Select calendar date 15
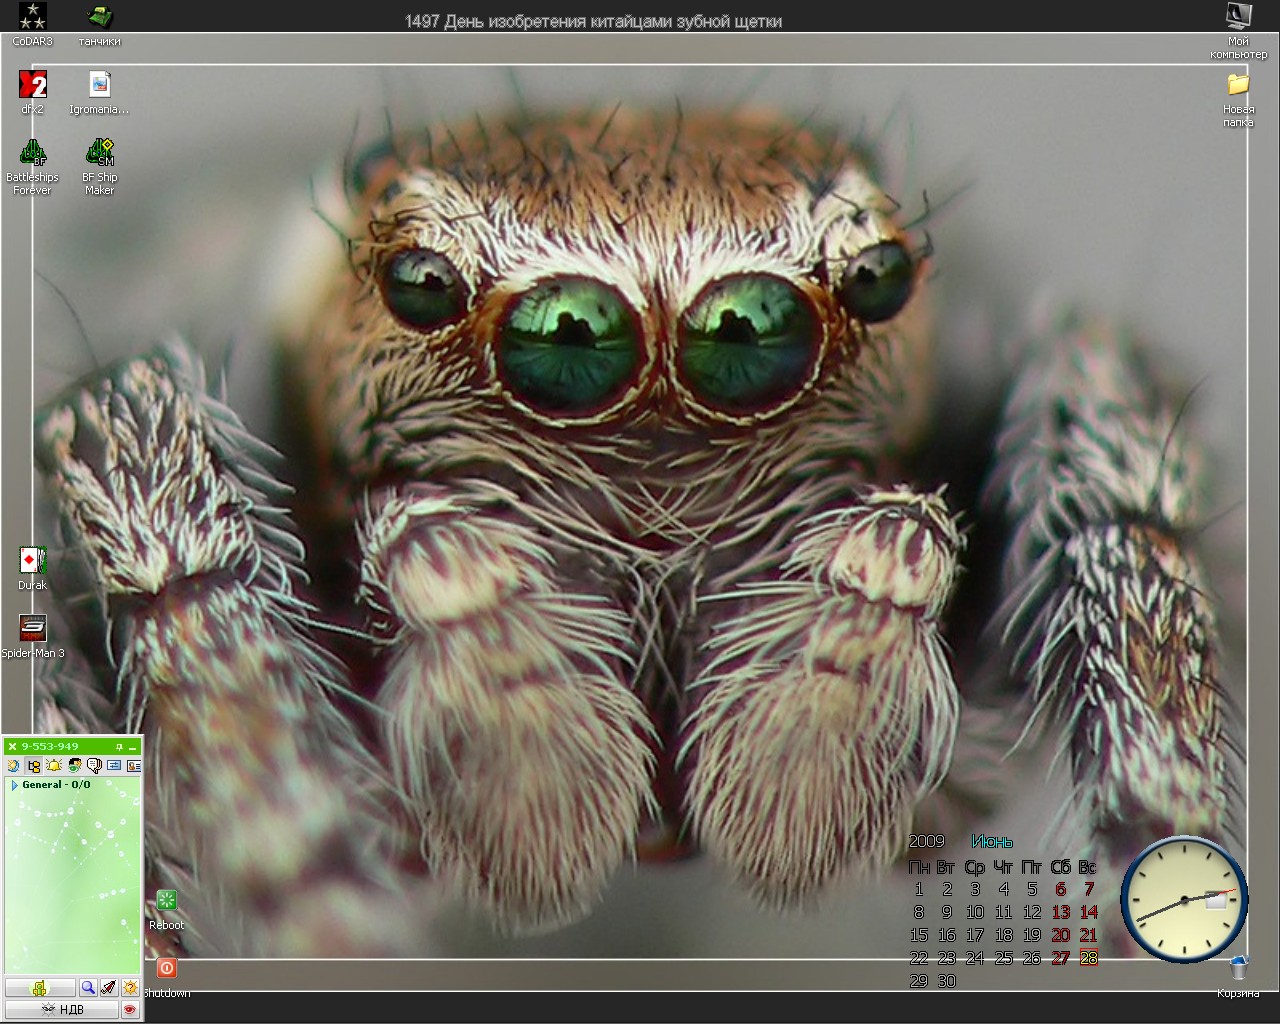1280x1024 pixels. point(919,935)
